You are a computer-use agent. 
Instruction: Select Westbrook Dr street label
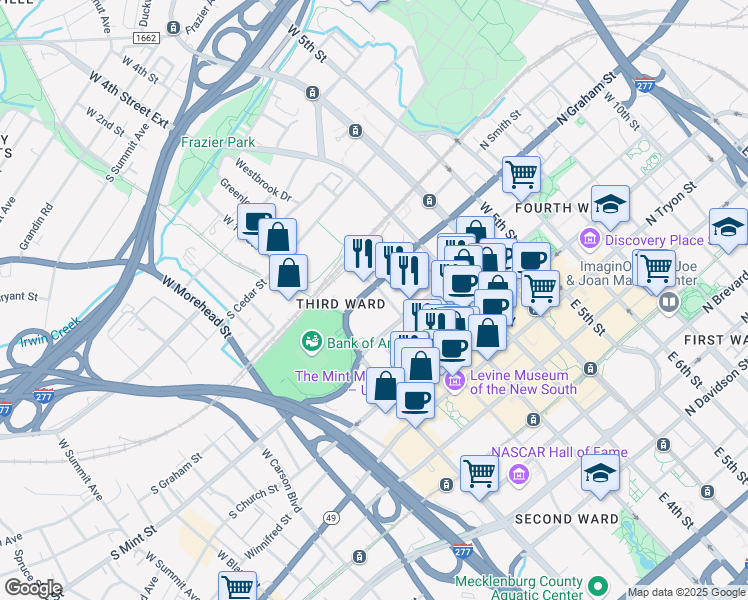pos(263,180)
